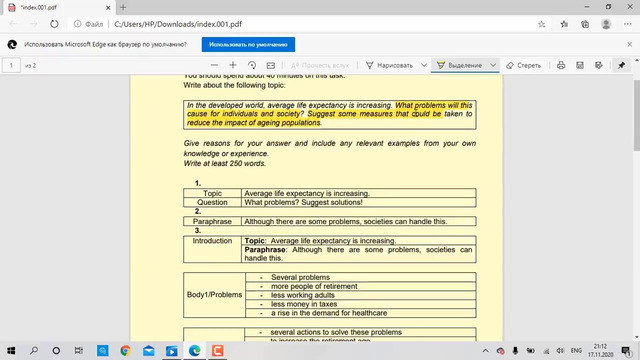
Task: Click 'a rise in the demand for healthcare'
Action: (x=329, y=313)
